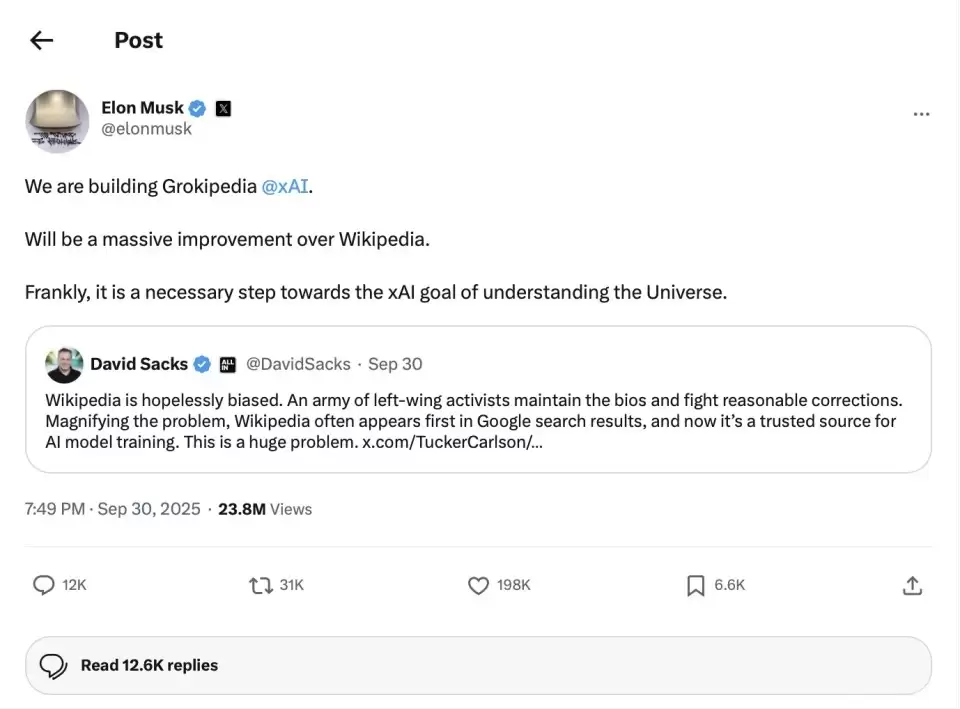Click the X affiliation badge beside Elon Musk
960x709 pixels.
(x=223, y=108)
